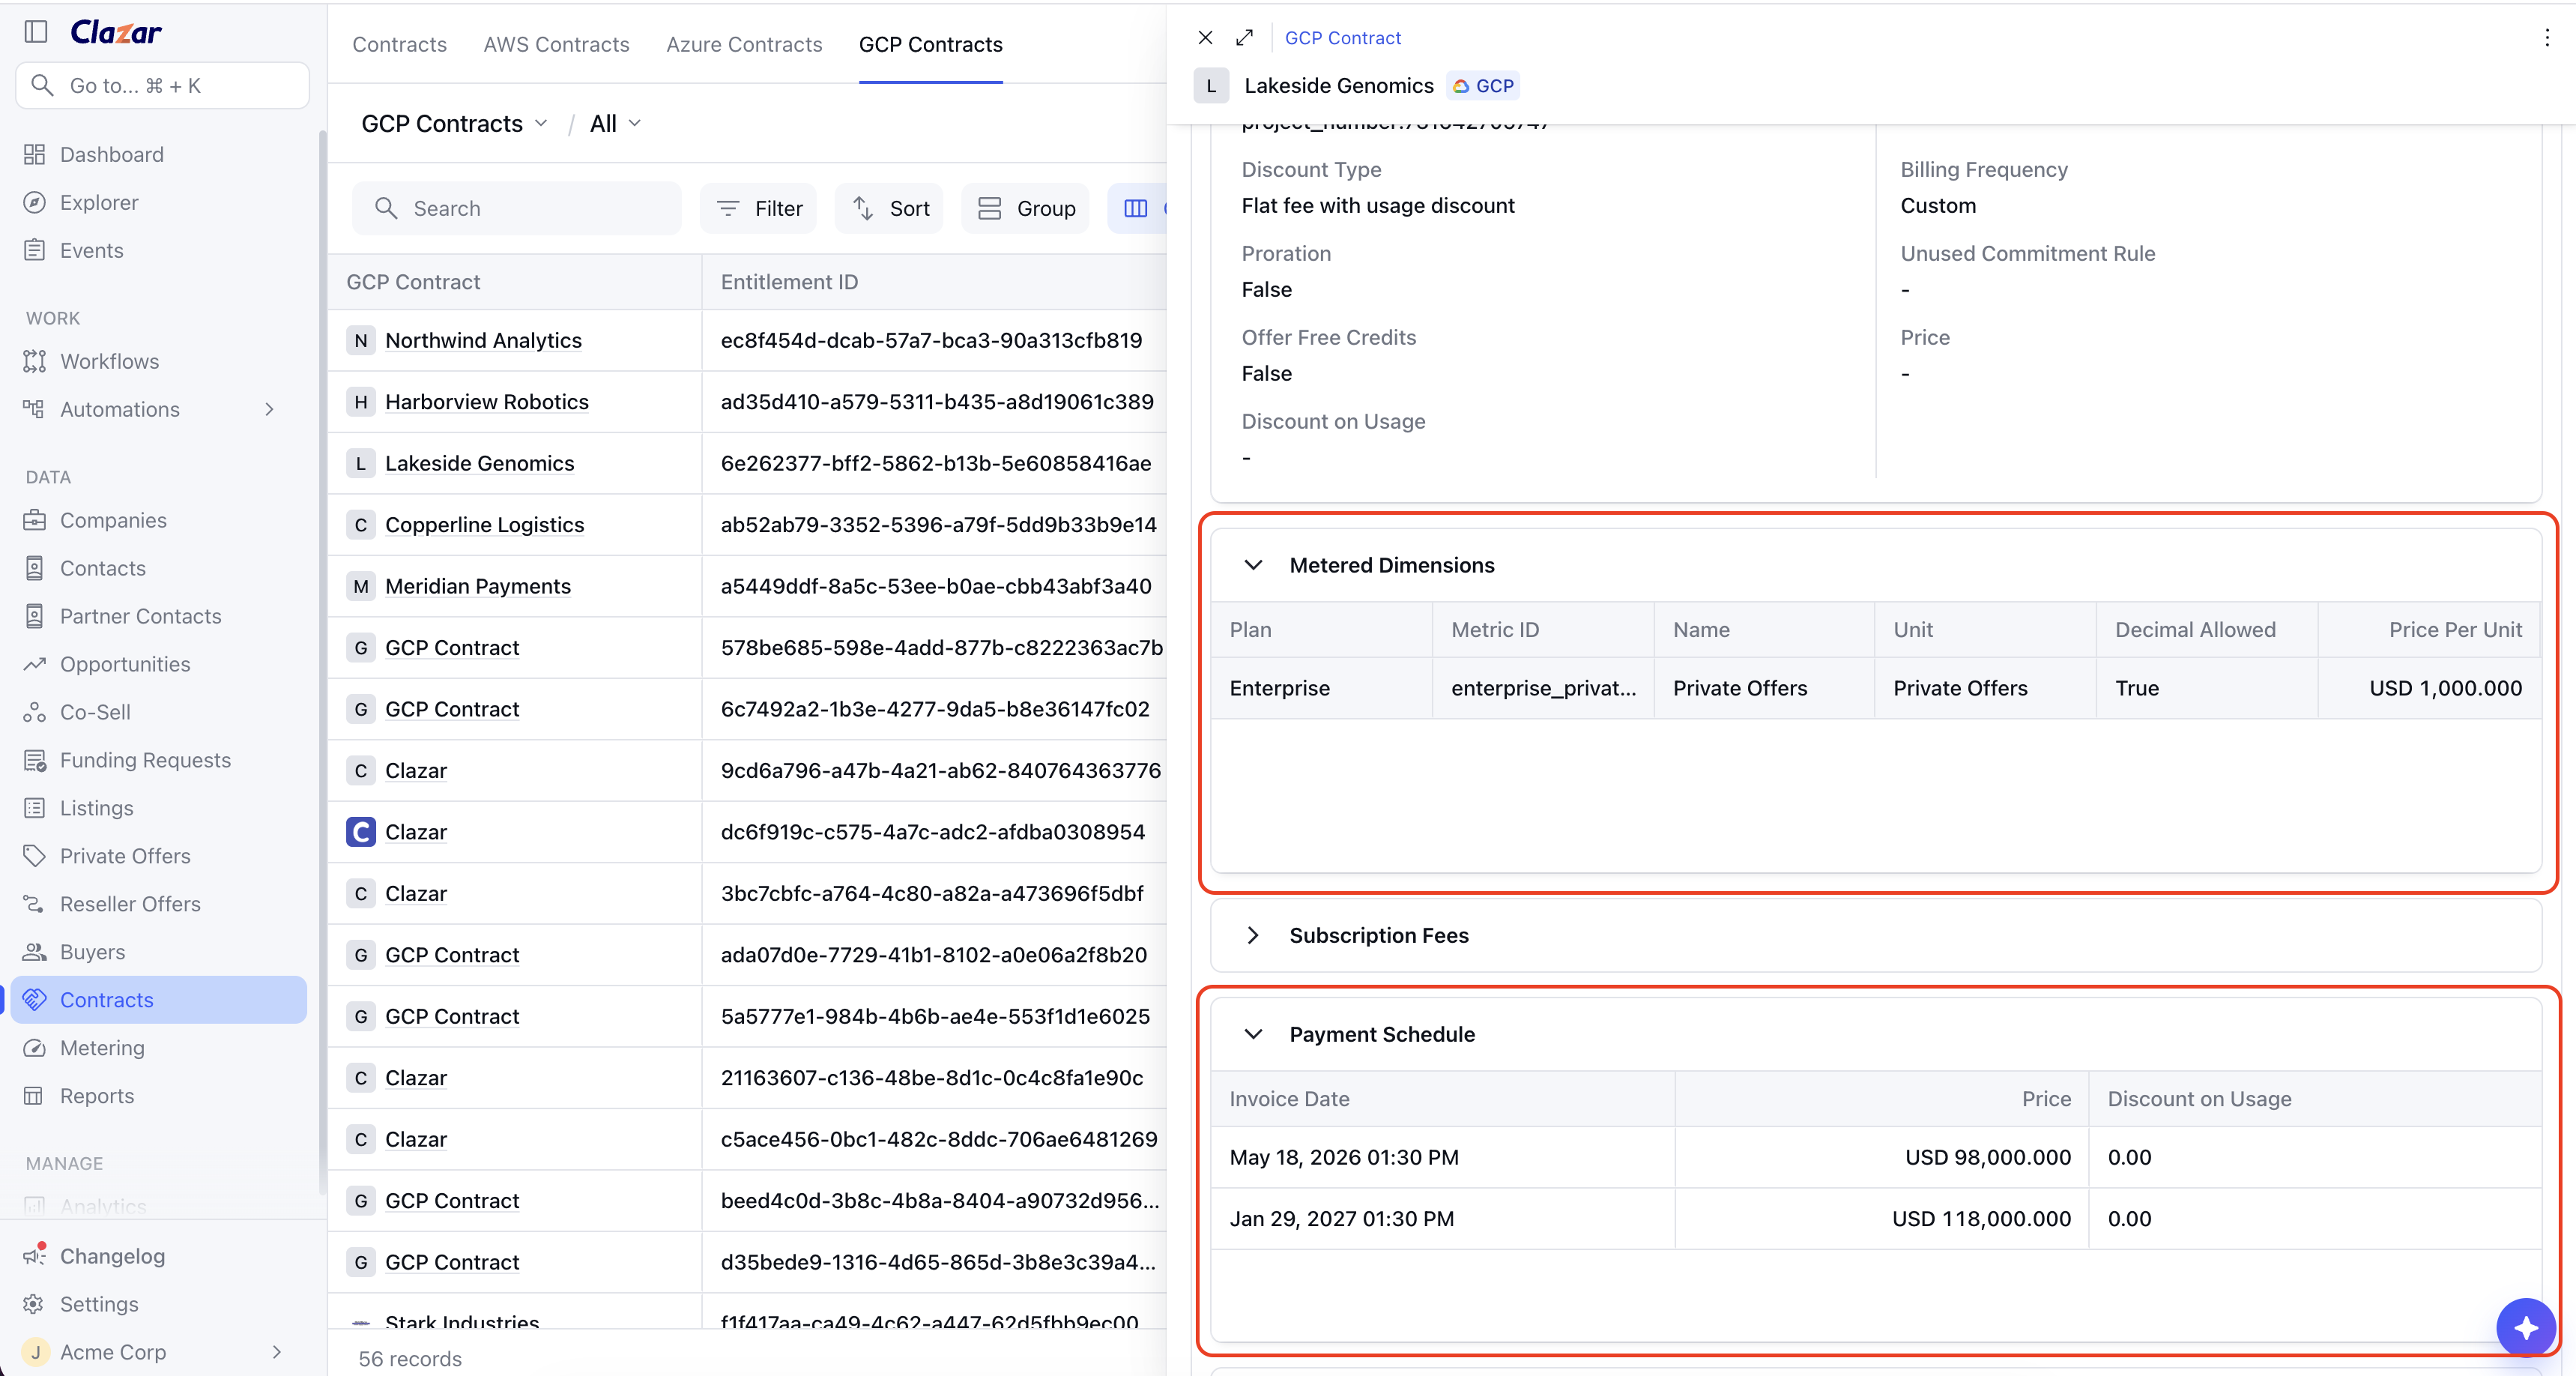
Task: Open Contacts in the sidebar
Action: [x=102, y=568]
